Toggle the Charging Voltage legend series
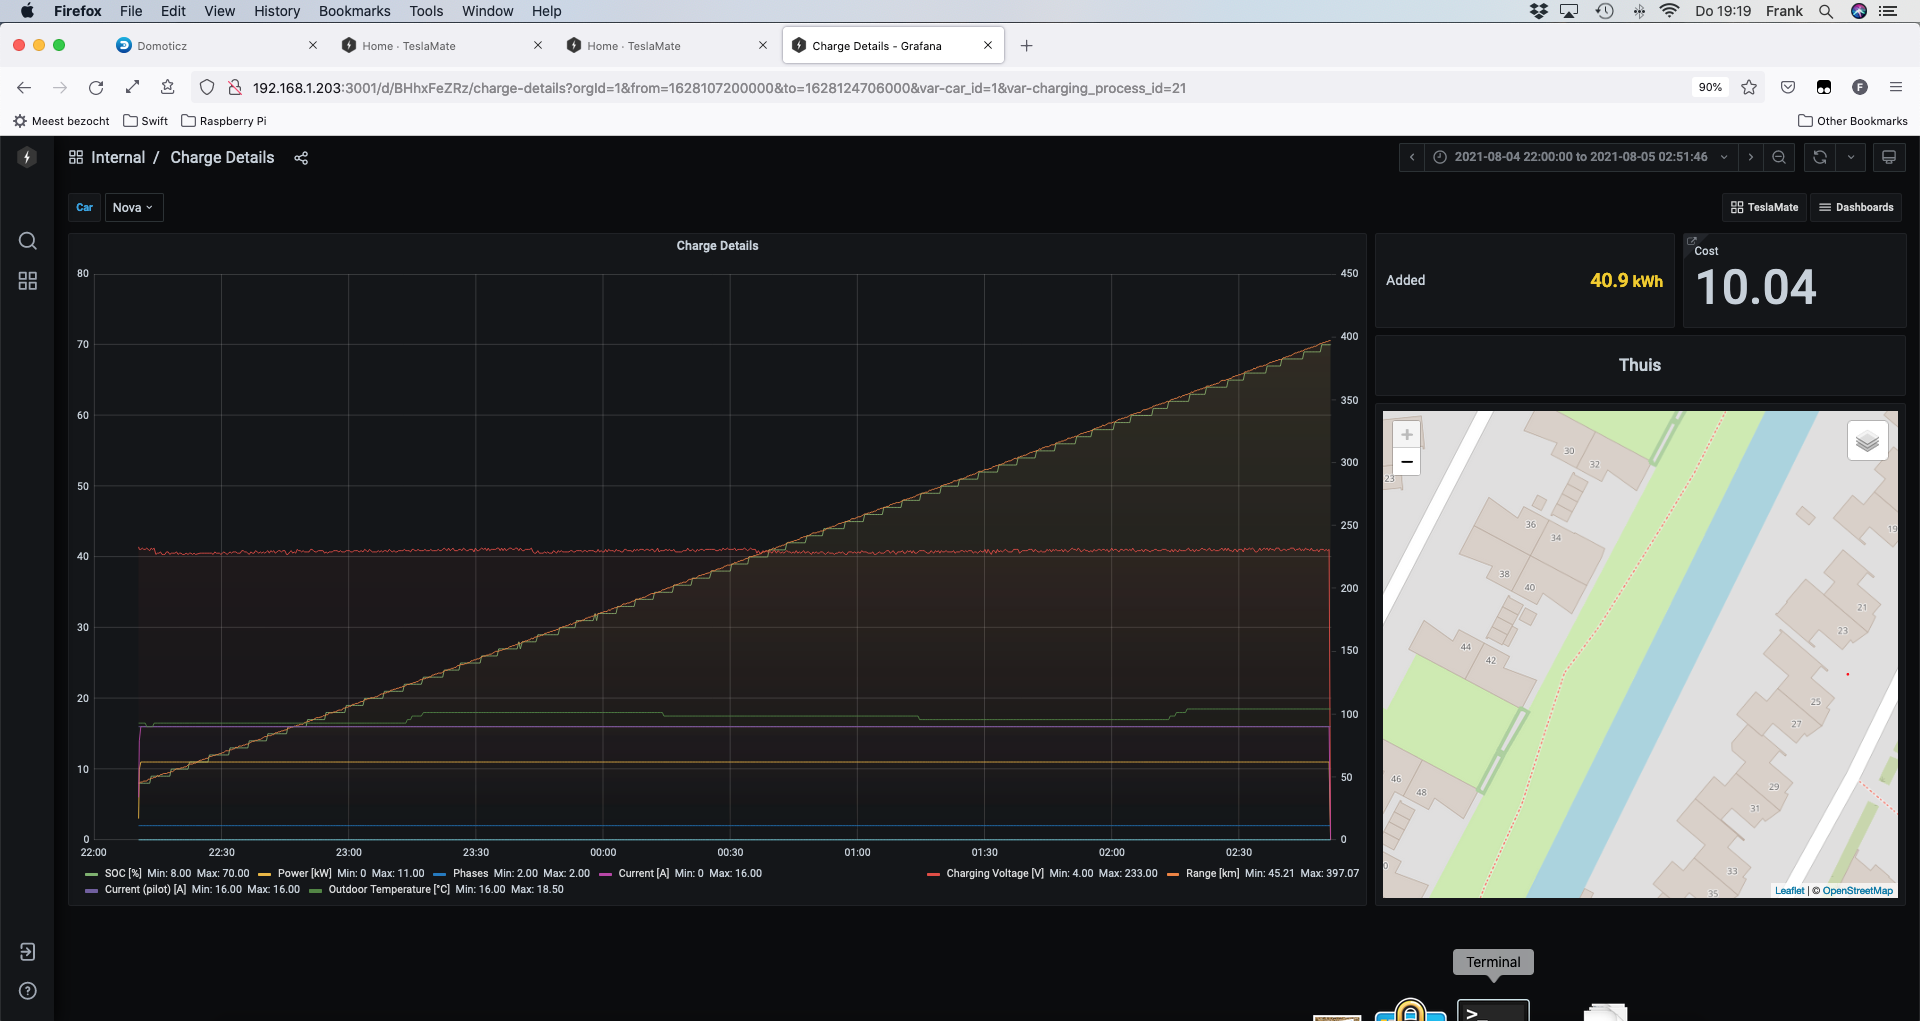Viewport: 1920px width, 1021px height. pos(991,873)
